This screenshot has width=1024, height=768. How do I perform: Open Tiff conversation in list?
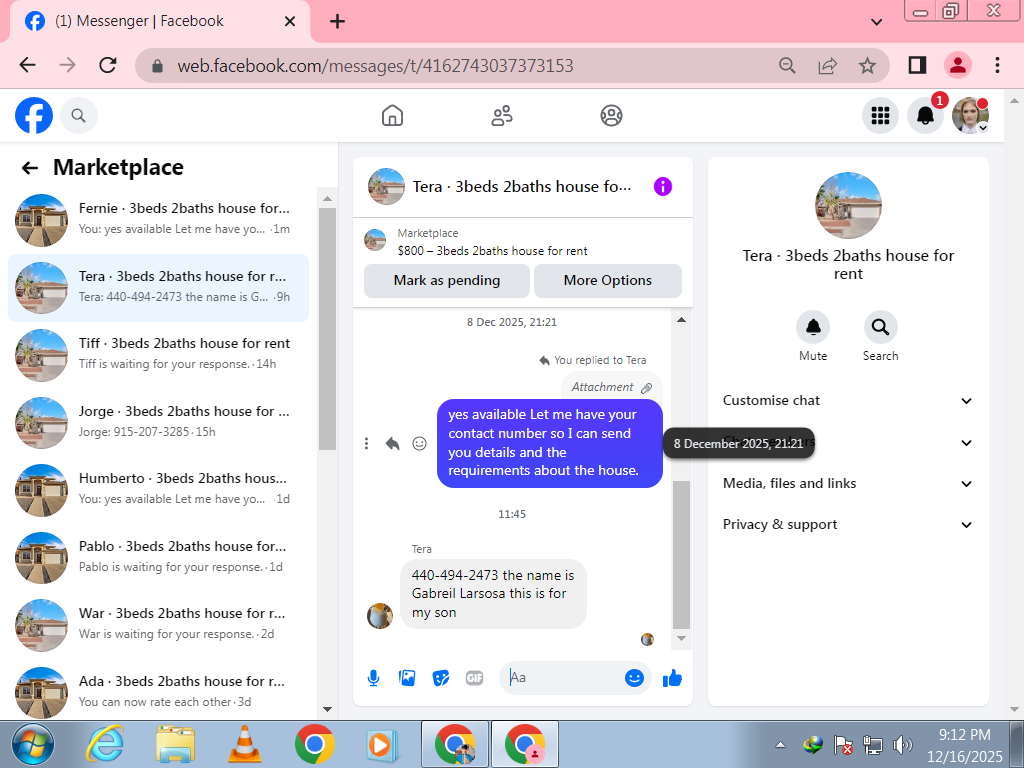(x=158, y=355)
